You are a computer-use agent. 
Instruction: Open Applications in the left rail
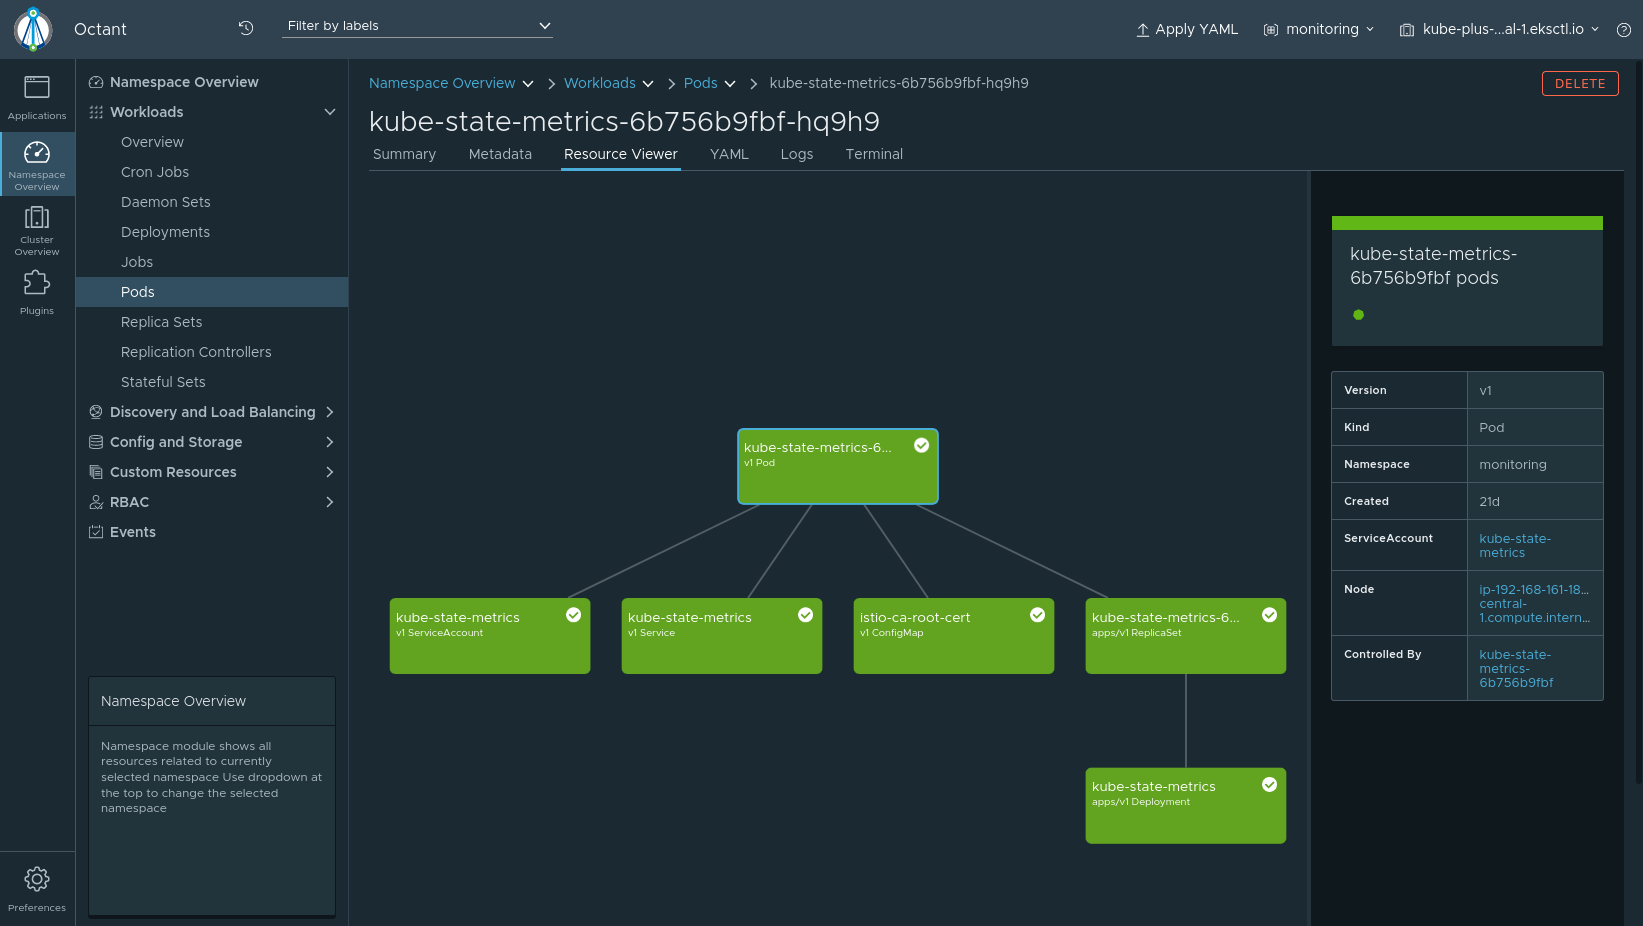pyautogui.click(x=37, y=98)
